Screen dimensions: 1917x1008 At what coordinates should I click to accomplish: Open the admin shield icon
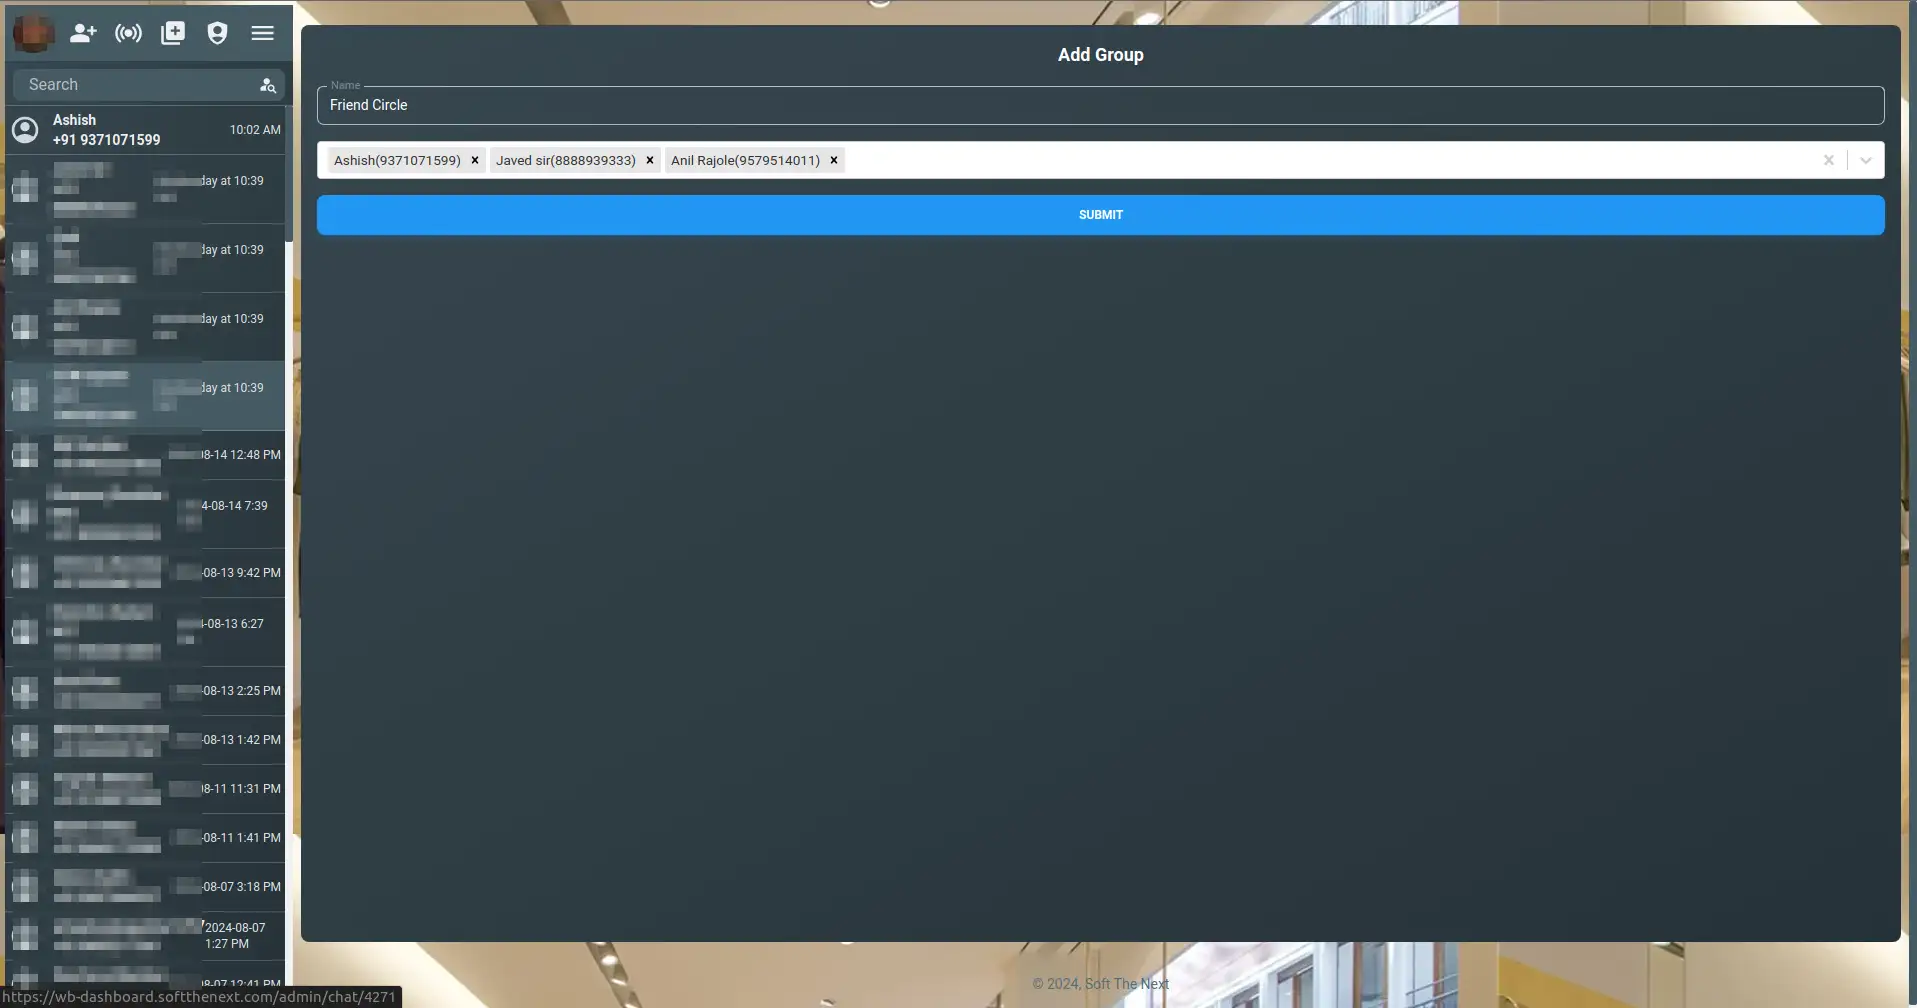click(217, 33)
